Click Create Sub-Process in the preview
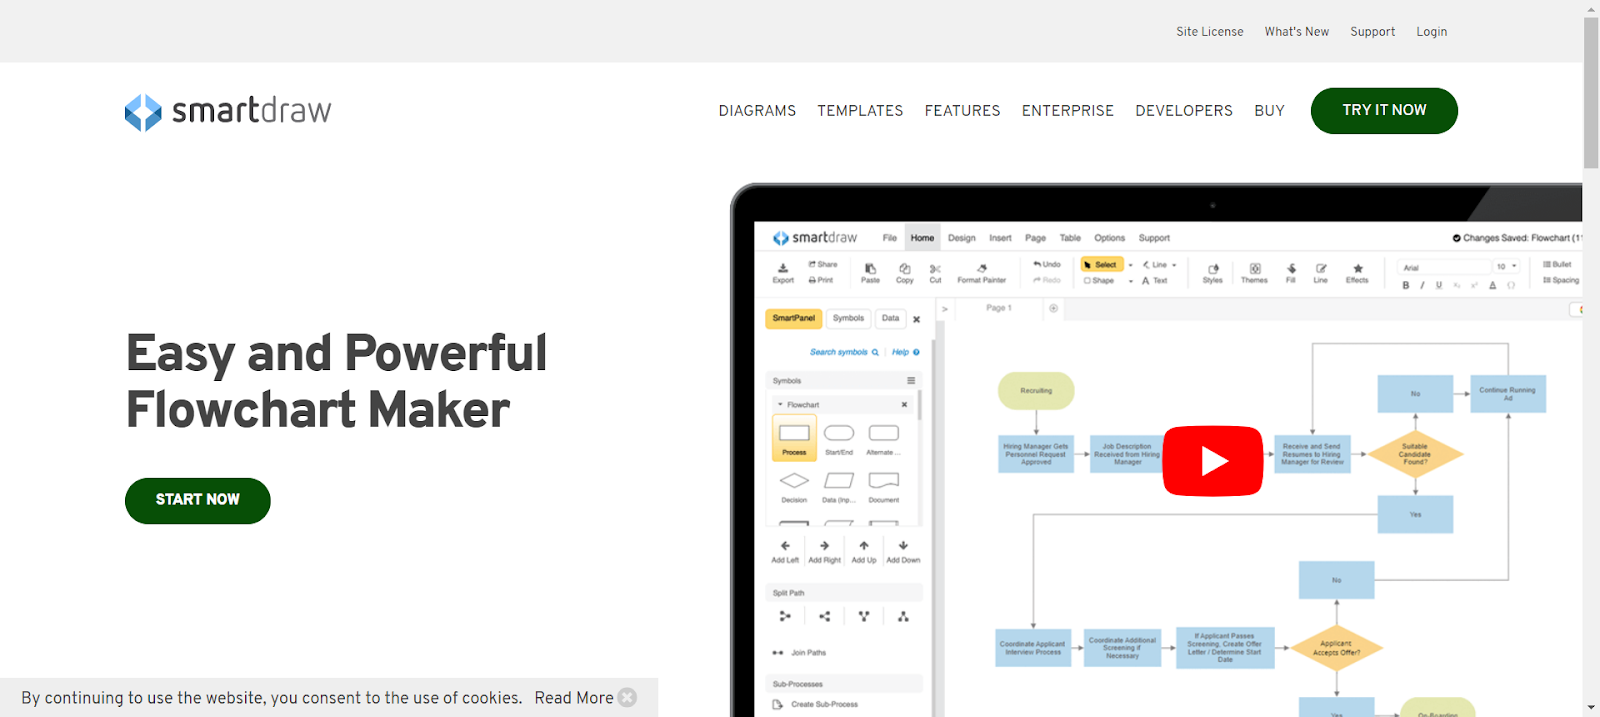Viewport: 1600px width, 717px height. click(x=815, y=705)
